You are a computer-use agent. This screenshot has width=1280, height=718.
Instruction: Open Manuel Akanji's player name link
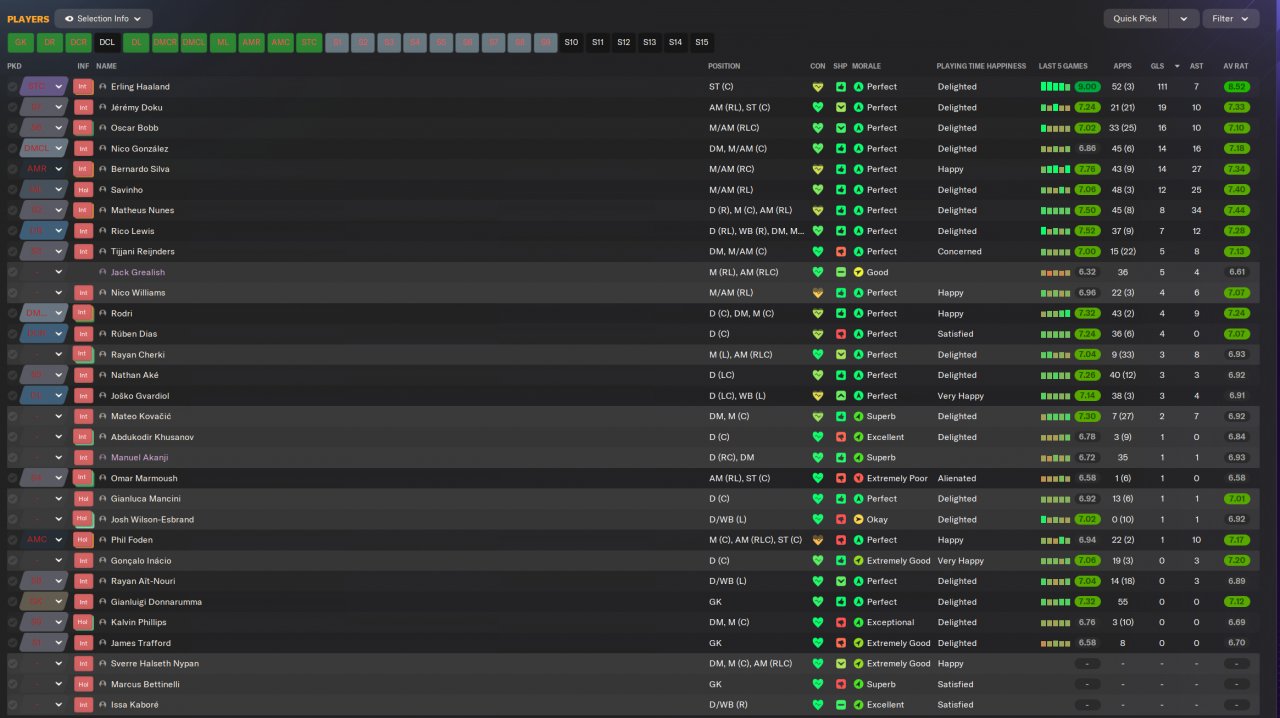click(x=139, y=458)
